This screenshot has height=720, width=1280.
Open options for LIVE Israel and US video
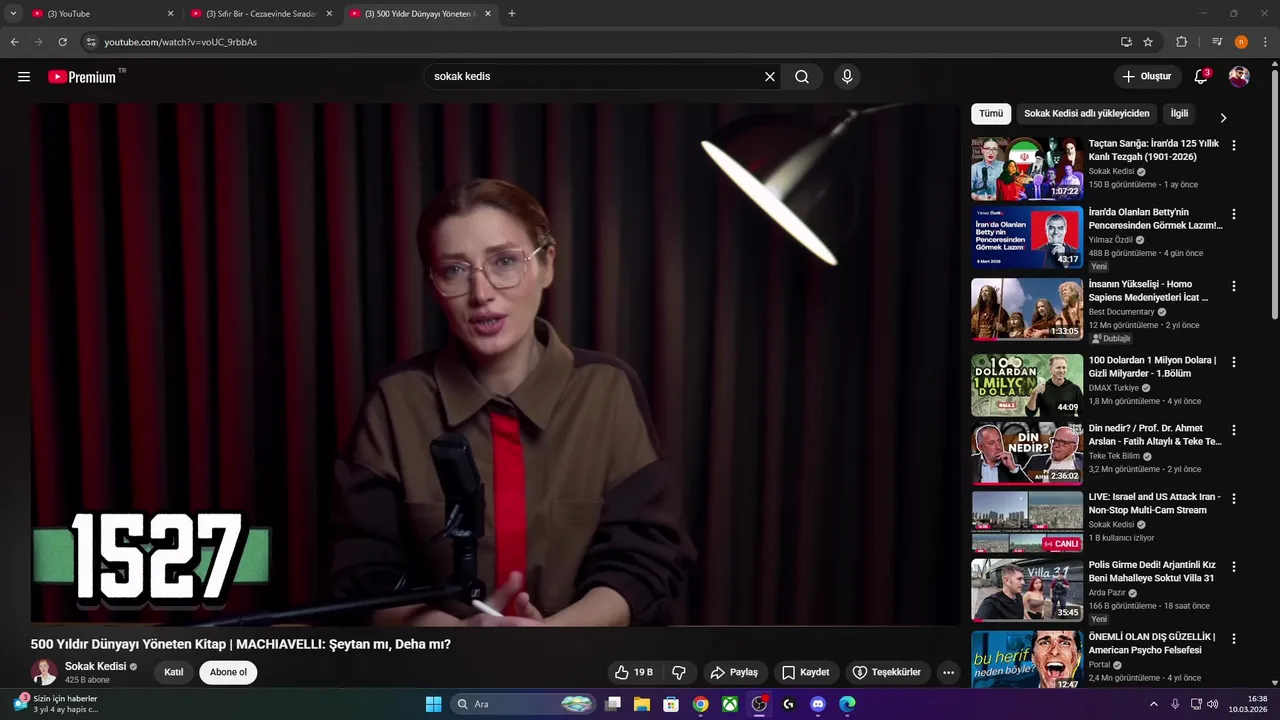[x=1234, y=498]
